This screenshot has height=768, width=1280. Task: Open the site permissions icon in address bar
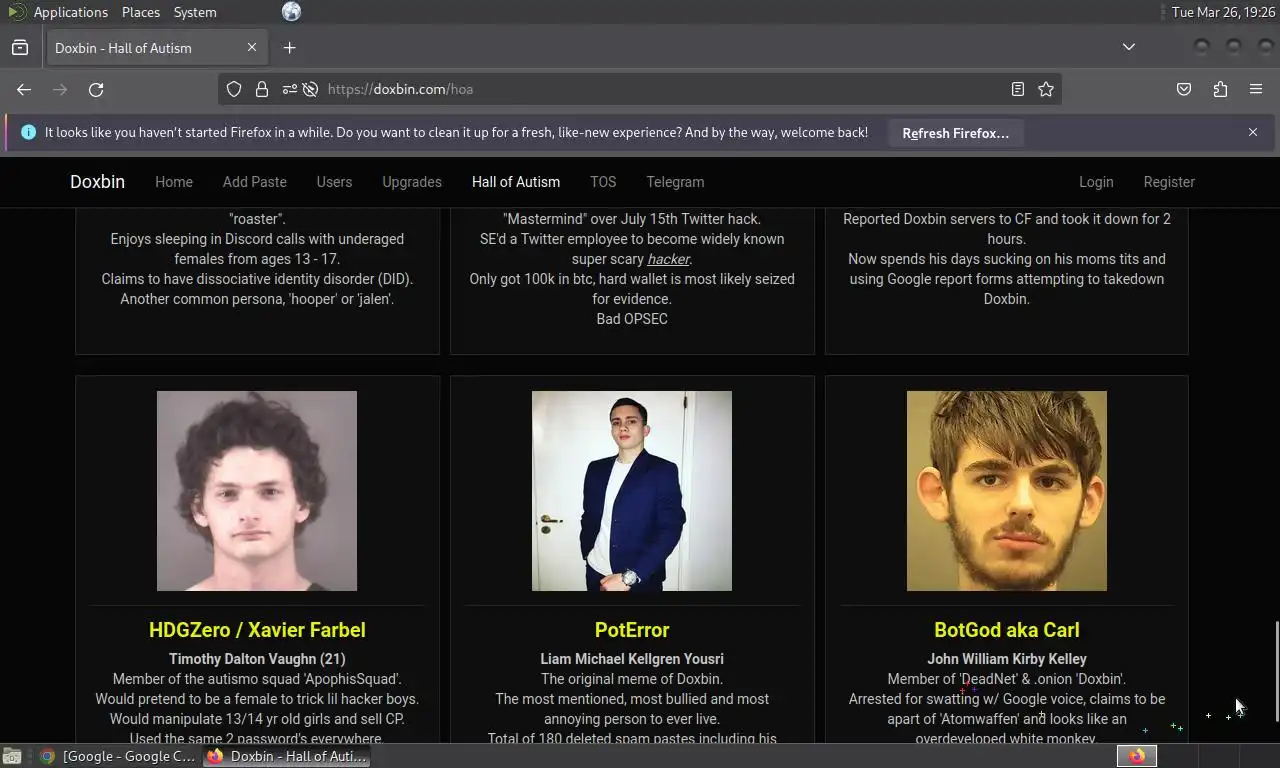pyautogui.click(x=289, y=89)
